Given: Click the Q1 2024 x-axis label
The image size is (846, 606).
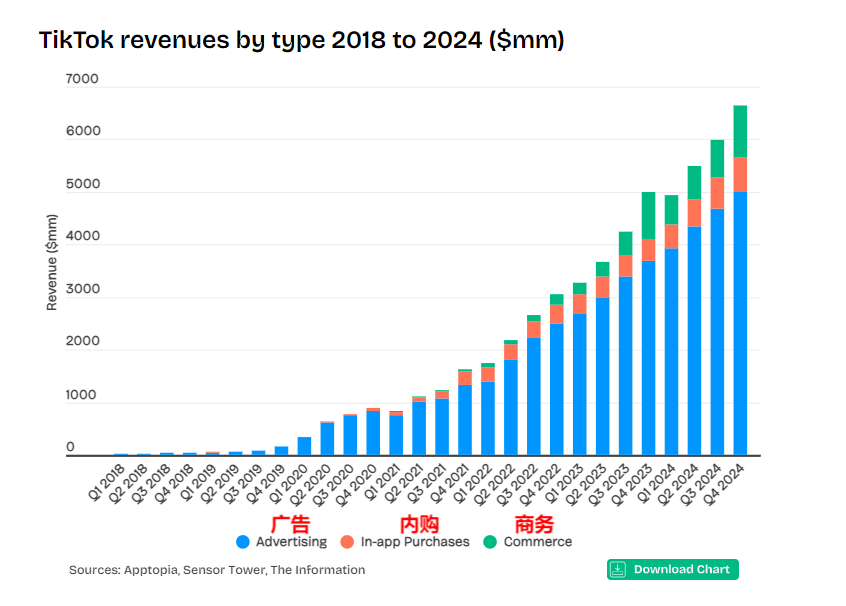Looking at the screenshot, I should coord(656,482).
